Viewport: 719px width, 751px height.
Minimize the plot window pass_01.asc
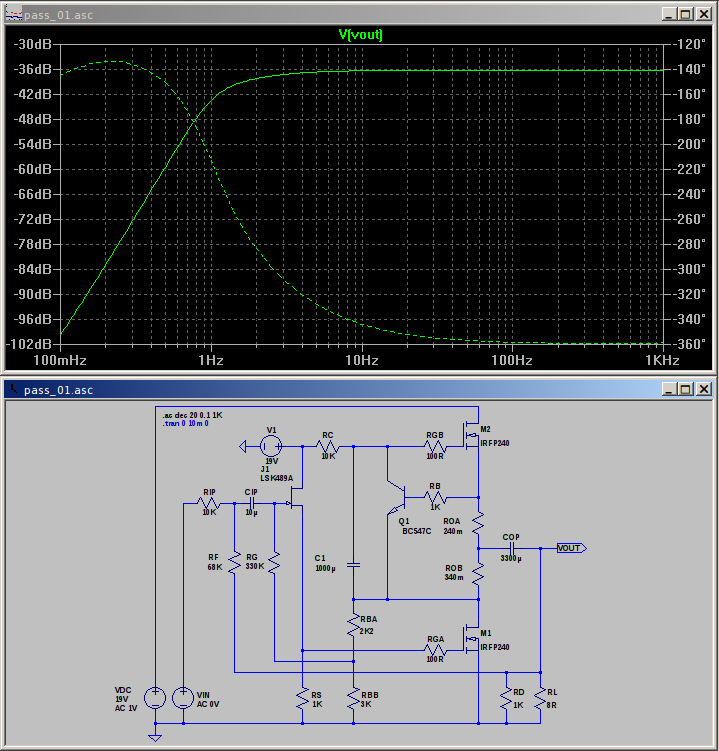[x=669, y=14]
